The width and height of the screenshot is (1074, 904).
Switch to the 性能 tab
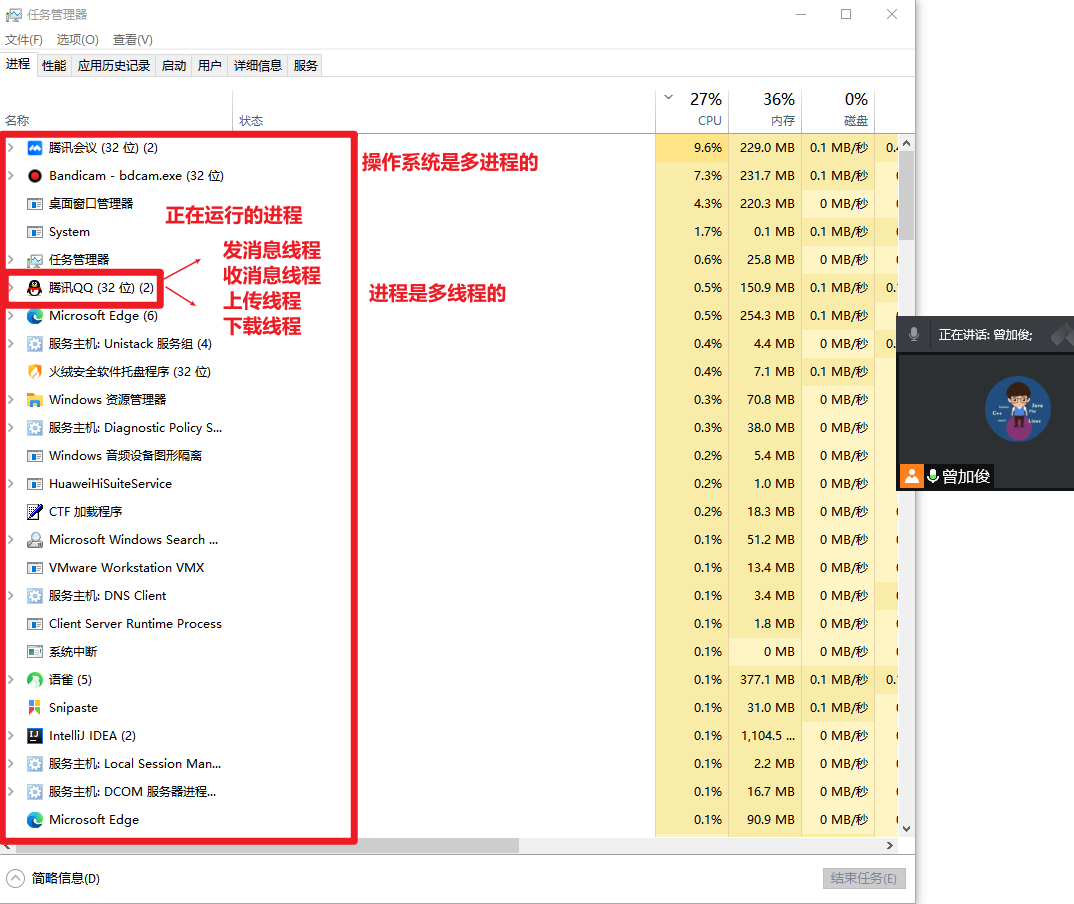pyautogui.click(x=54, y=66)
